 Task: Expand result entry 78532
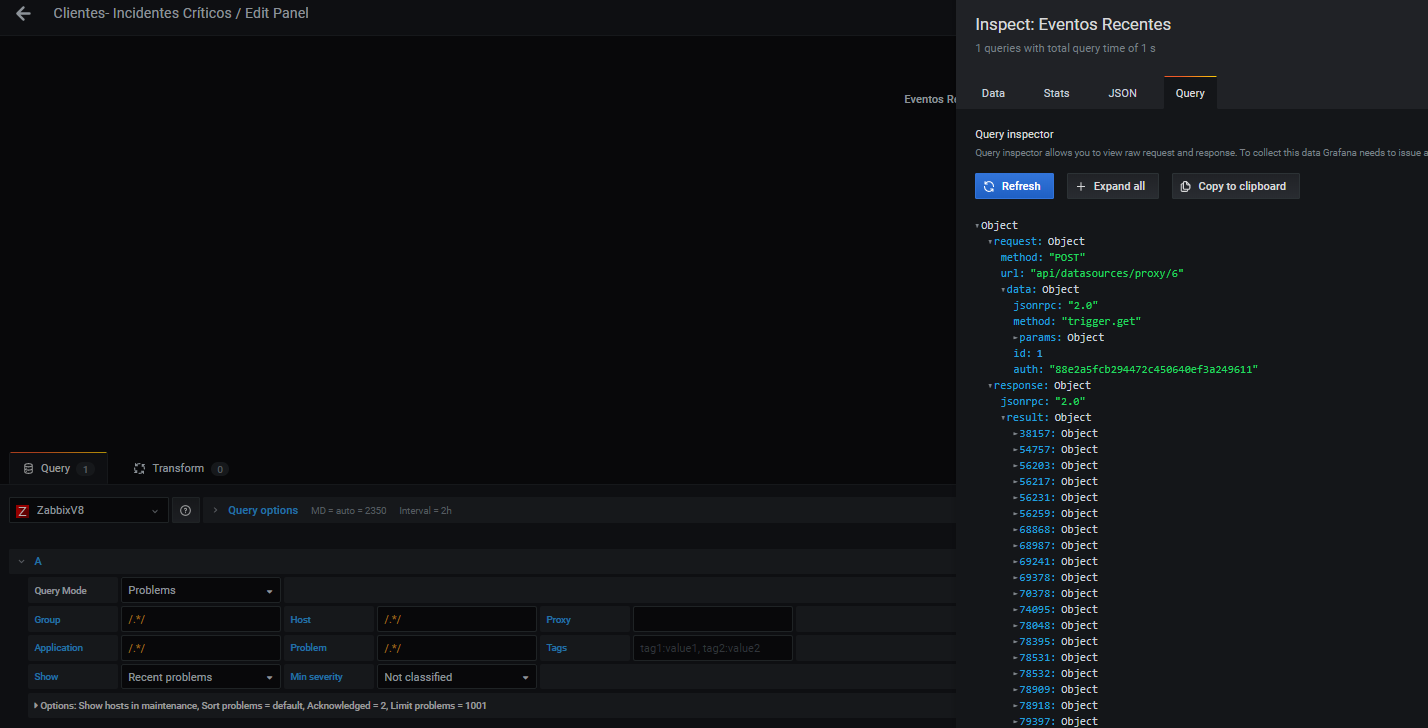tap(1016, 674)
